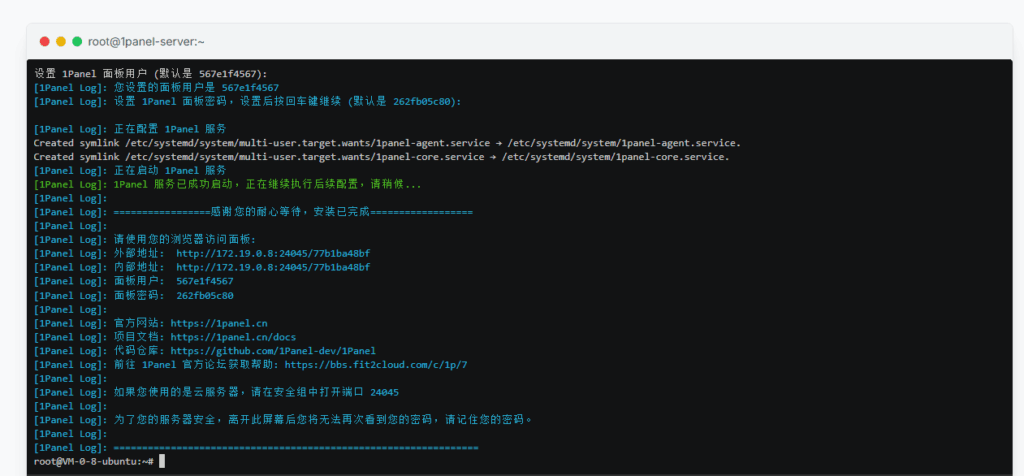
Task: Click the red close dot
Action: click(x=44, y=41)
